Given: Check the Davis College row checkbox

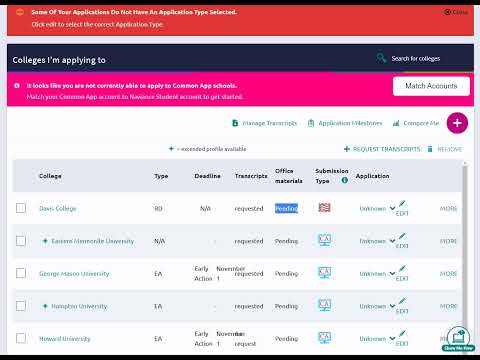Looking at the screenshot, I should (x=21, y=208).
